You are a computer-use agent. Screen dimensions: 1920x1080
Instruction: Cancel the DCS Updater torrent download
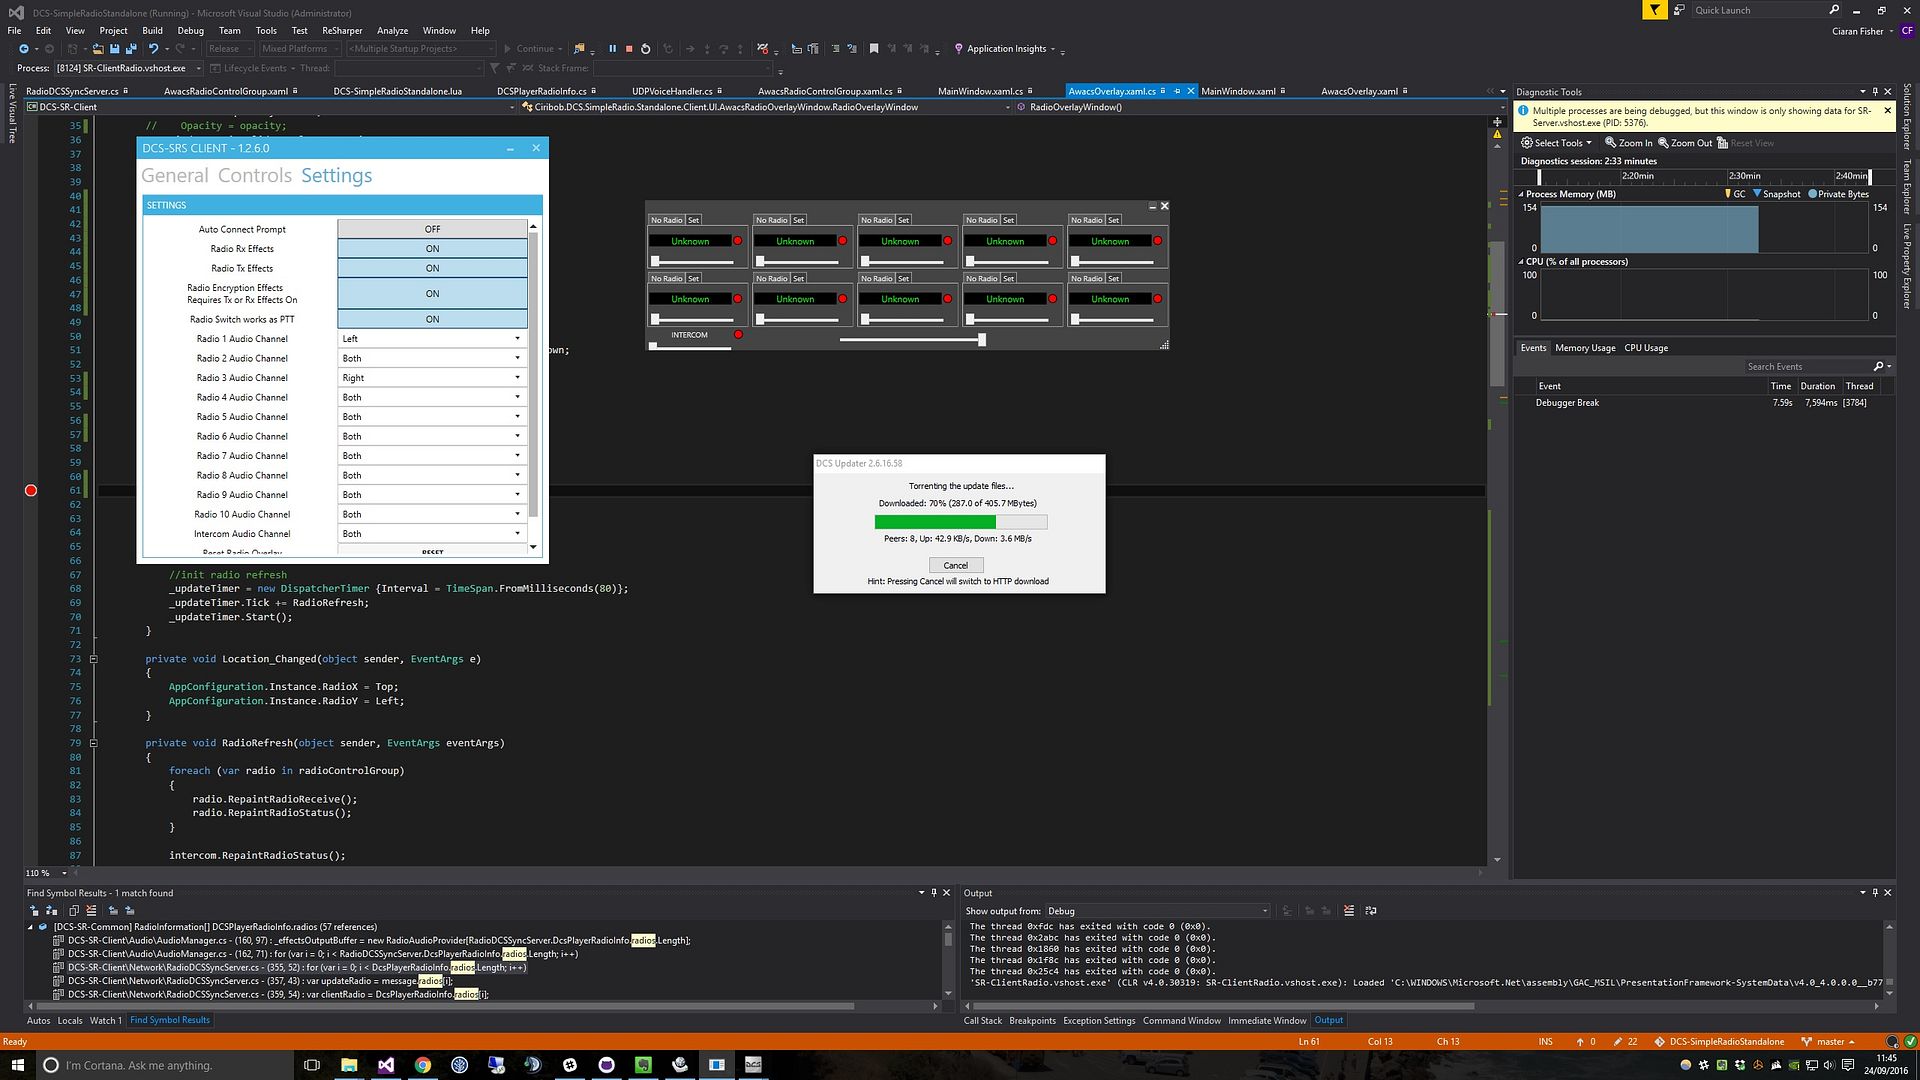[x=955, y=565]
